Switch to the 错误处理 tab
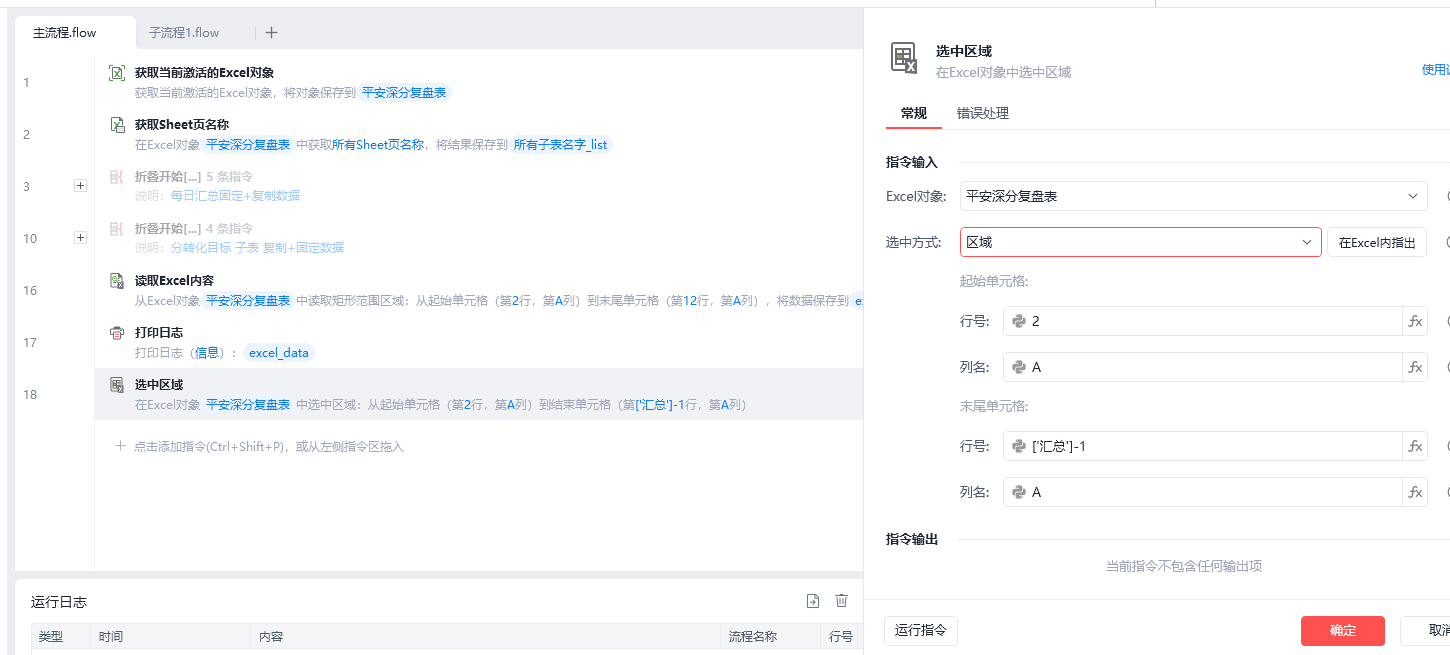This screenshot has height=655, width=1450. click(x=982, y=113)
